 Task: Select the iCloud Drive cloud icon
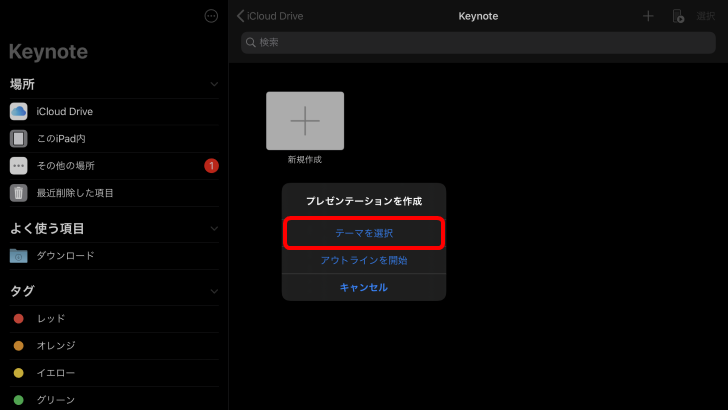click(19, 111)
